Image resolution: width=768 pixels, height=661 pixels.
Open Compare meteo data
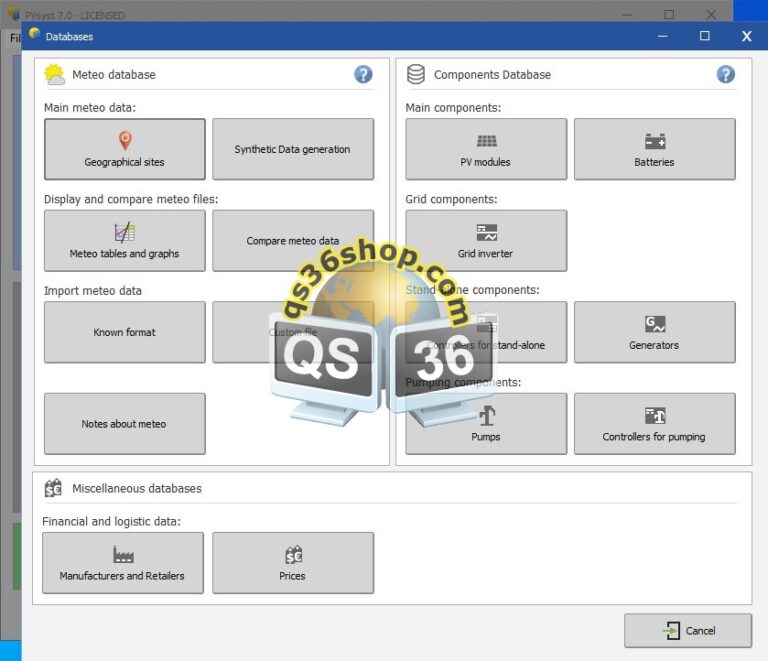point(293,240)
